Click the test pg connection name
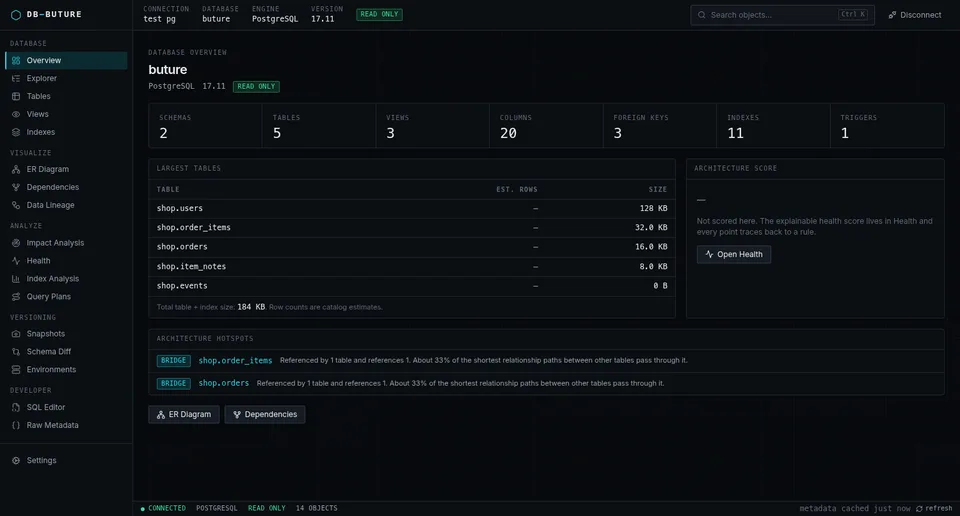 coord(159,19)
